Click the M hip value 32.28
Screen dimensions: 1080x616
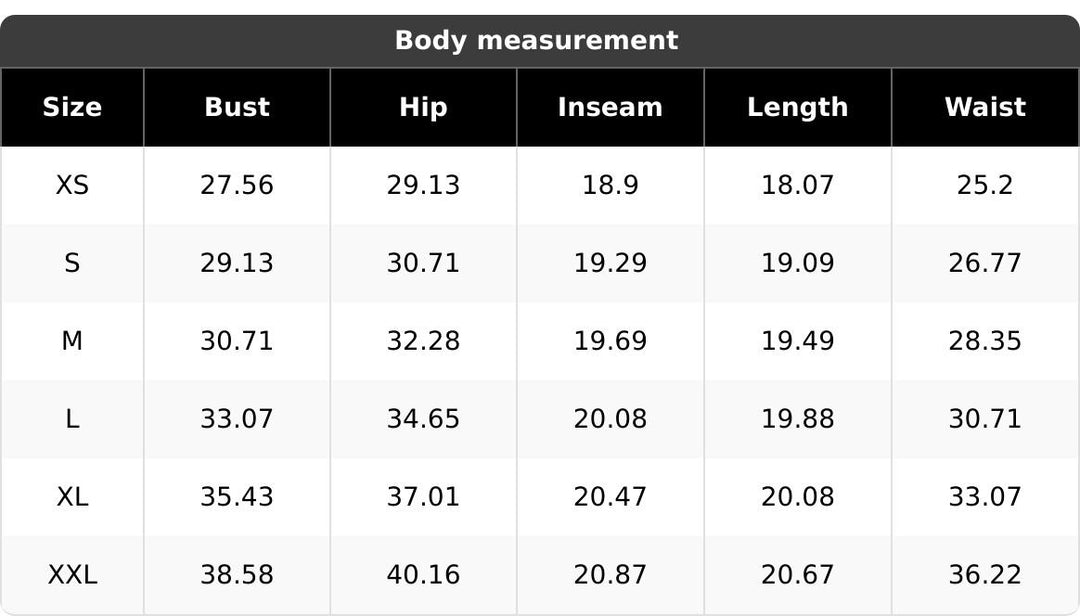tap(423, 341)
